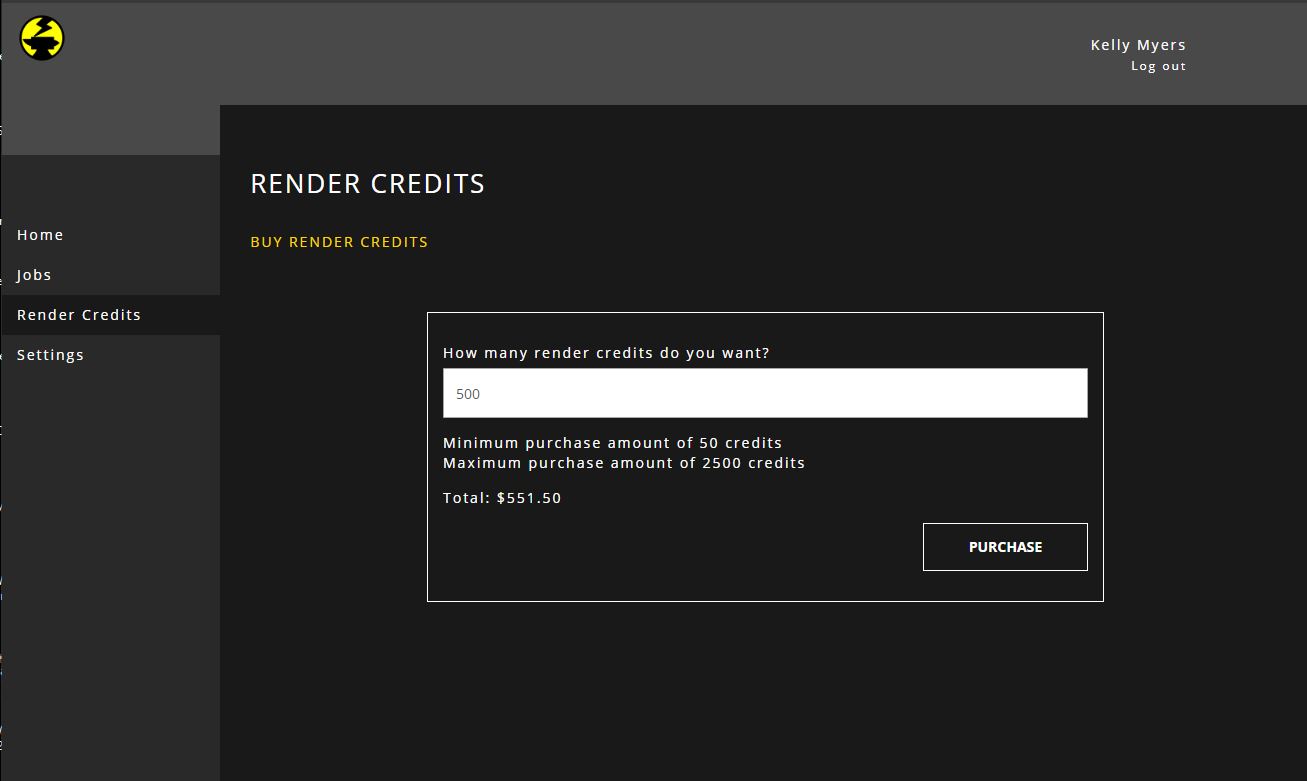Viewport: 1307px width, 781px height.
Task: Click the gray block beneath the logo
Action: click(110, 130)
